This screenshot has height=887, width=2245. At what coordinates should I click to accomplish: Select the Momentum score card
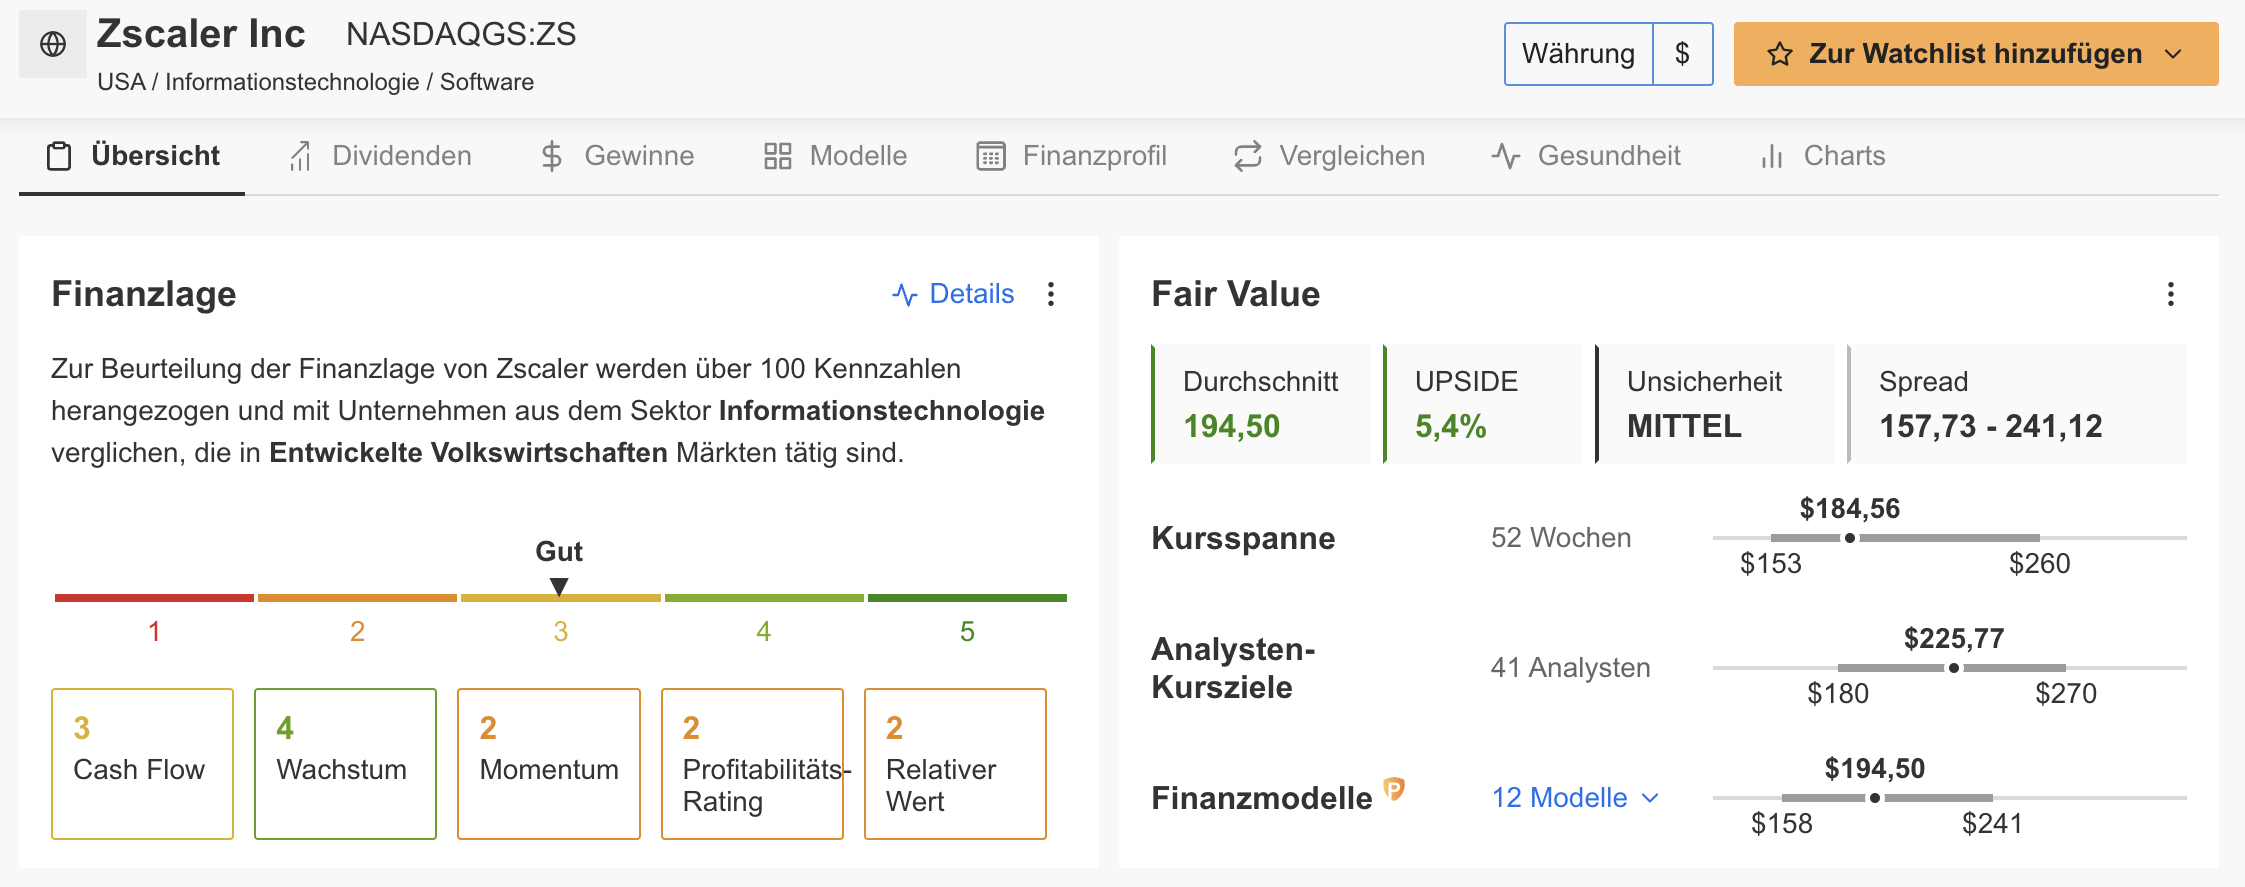pos(549,764)
